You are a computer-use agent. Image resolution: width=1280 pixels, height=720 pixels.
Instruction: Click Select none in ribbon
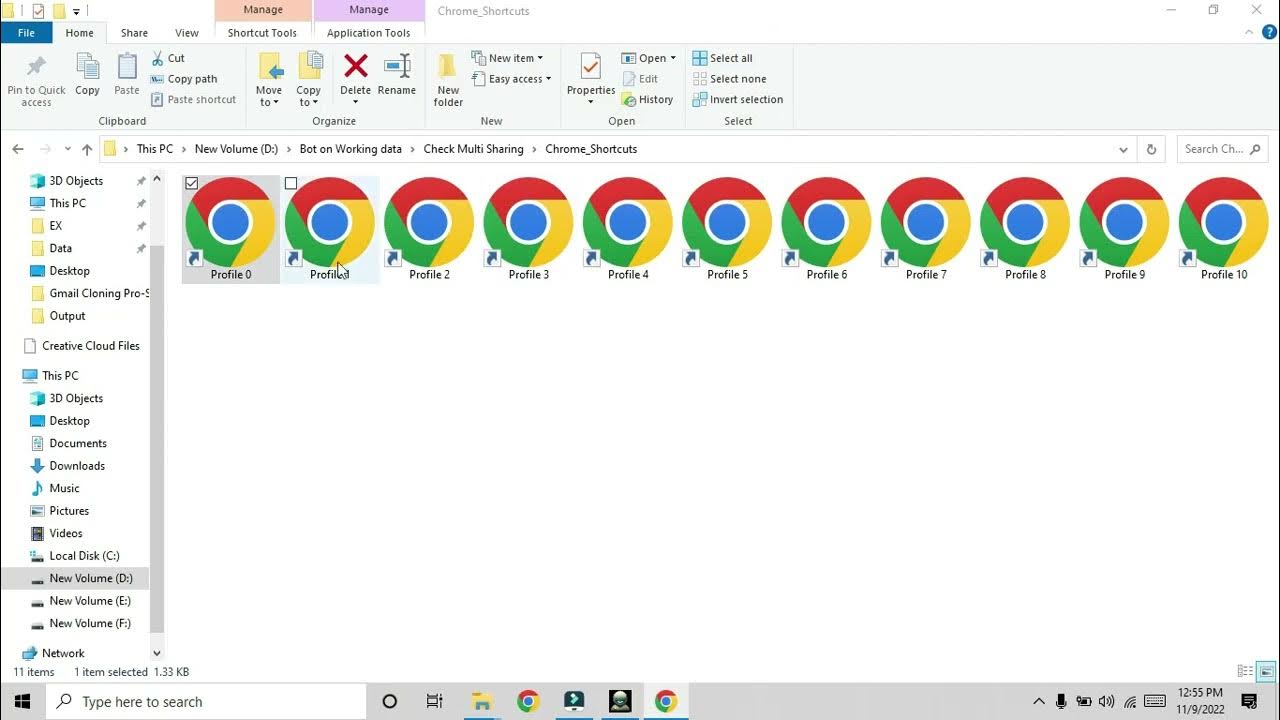(x=729, y=79)
